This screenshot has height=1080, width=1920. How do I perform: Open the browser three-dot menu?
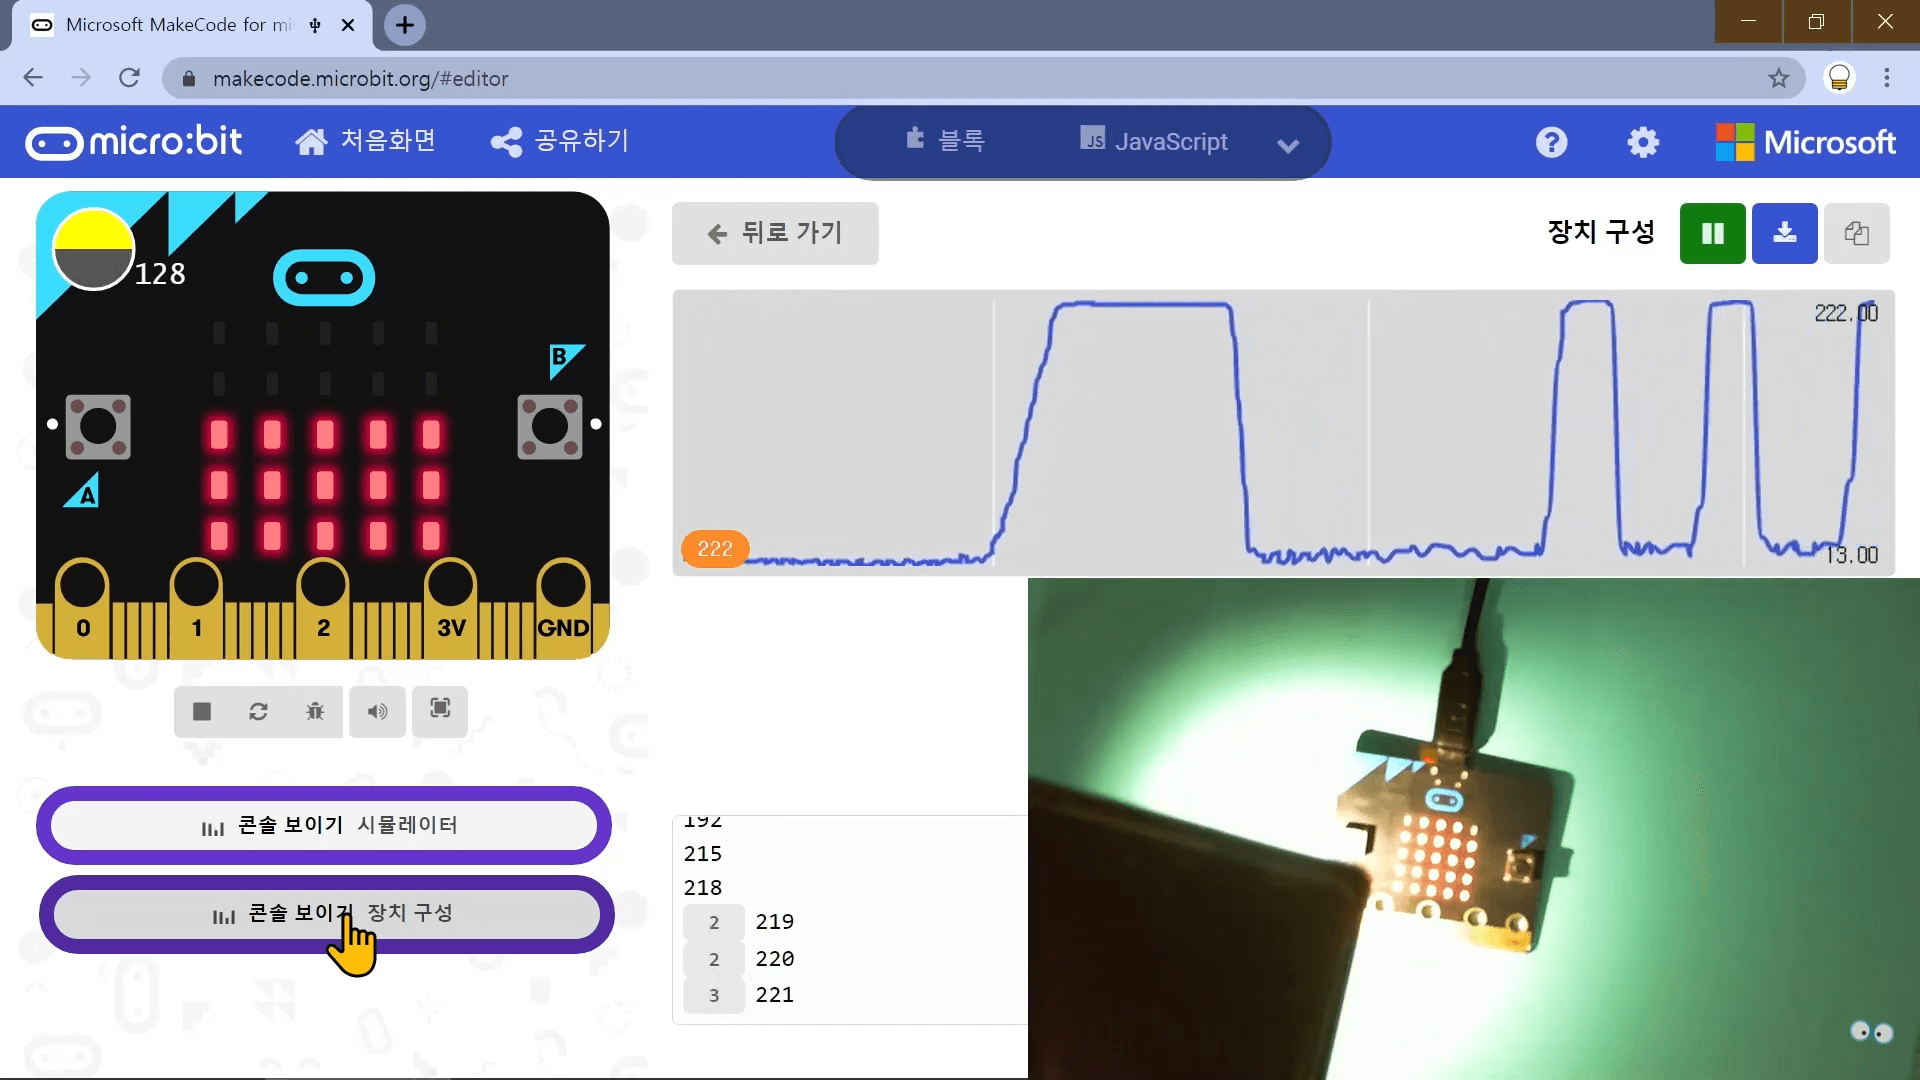tap(1887, 78)
